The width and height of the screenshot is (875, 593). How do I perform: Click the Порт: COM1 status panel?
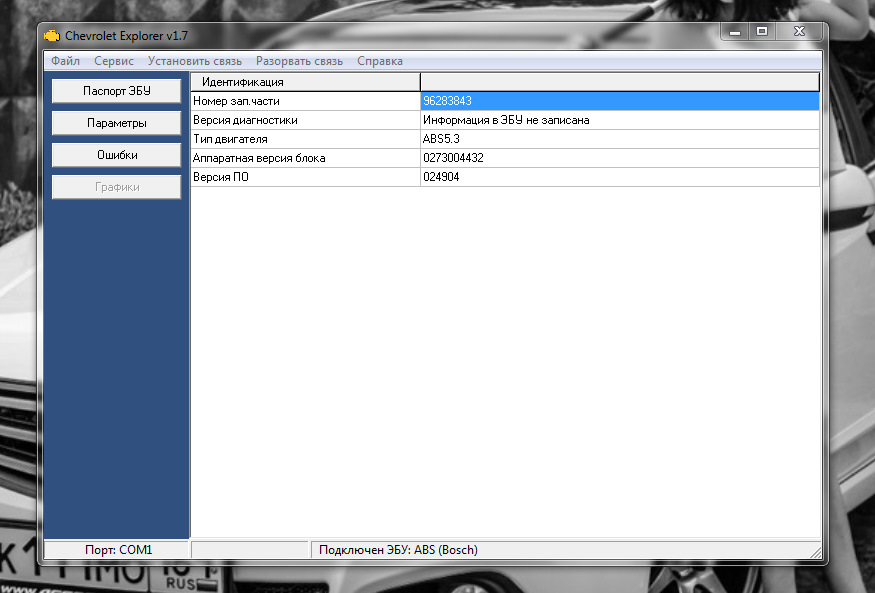[x=117, y=549]
